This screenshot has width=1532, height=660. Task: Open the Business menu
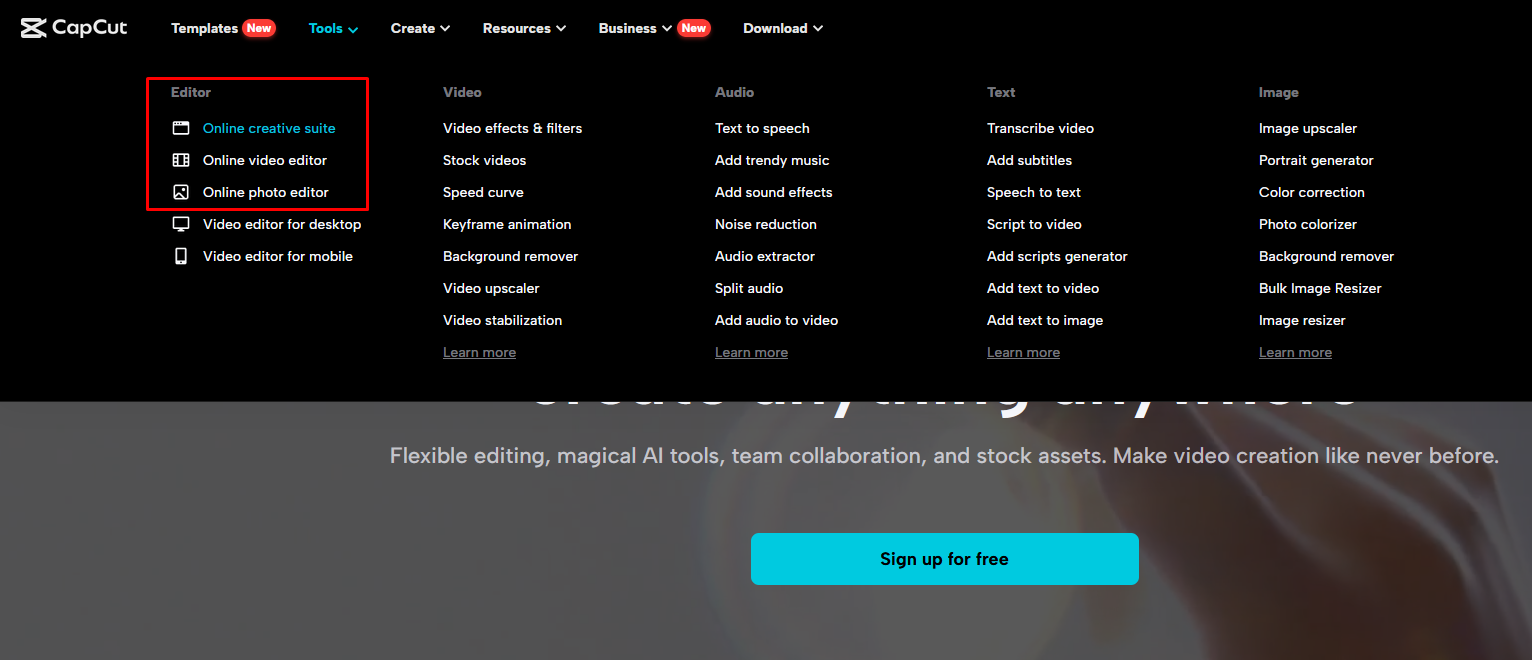[634, 28]
